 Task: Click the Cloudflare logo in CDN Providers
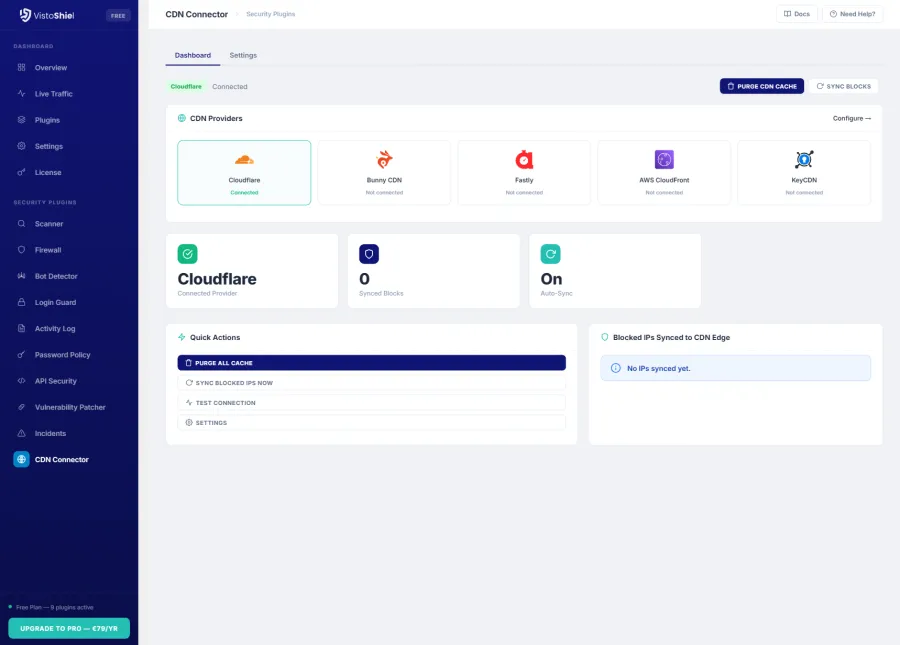tap(244, 160)
